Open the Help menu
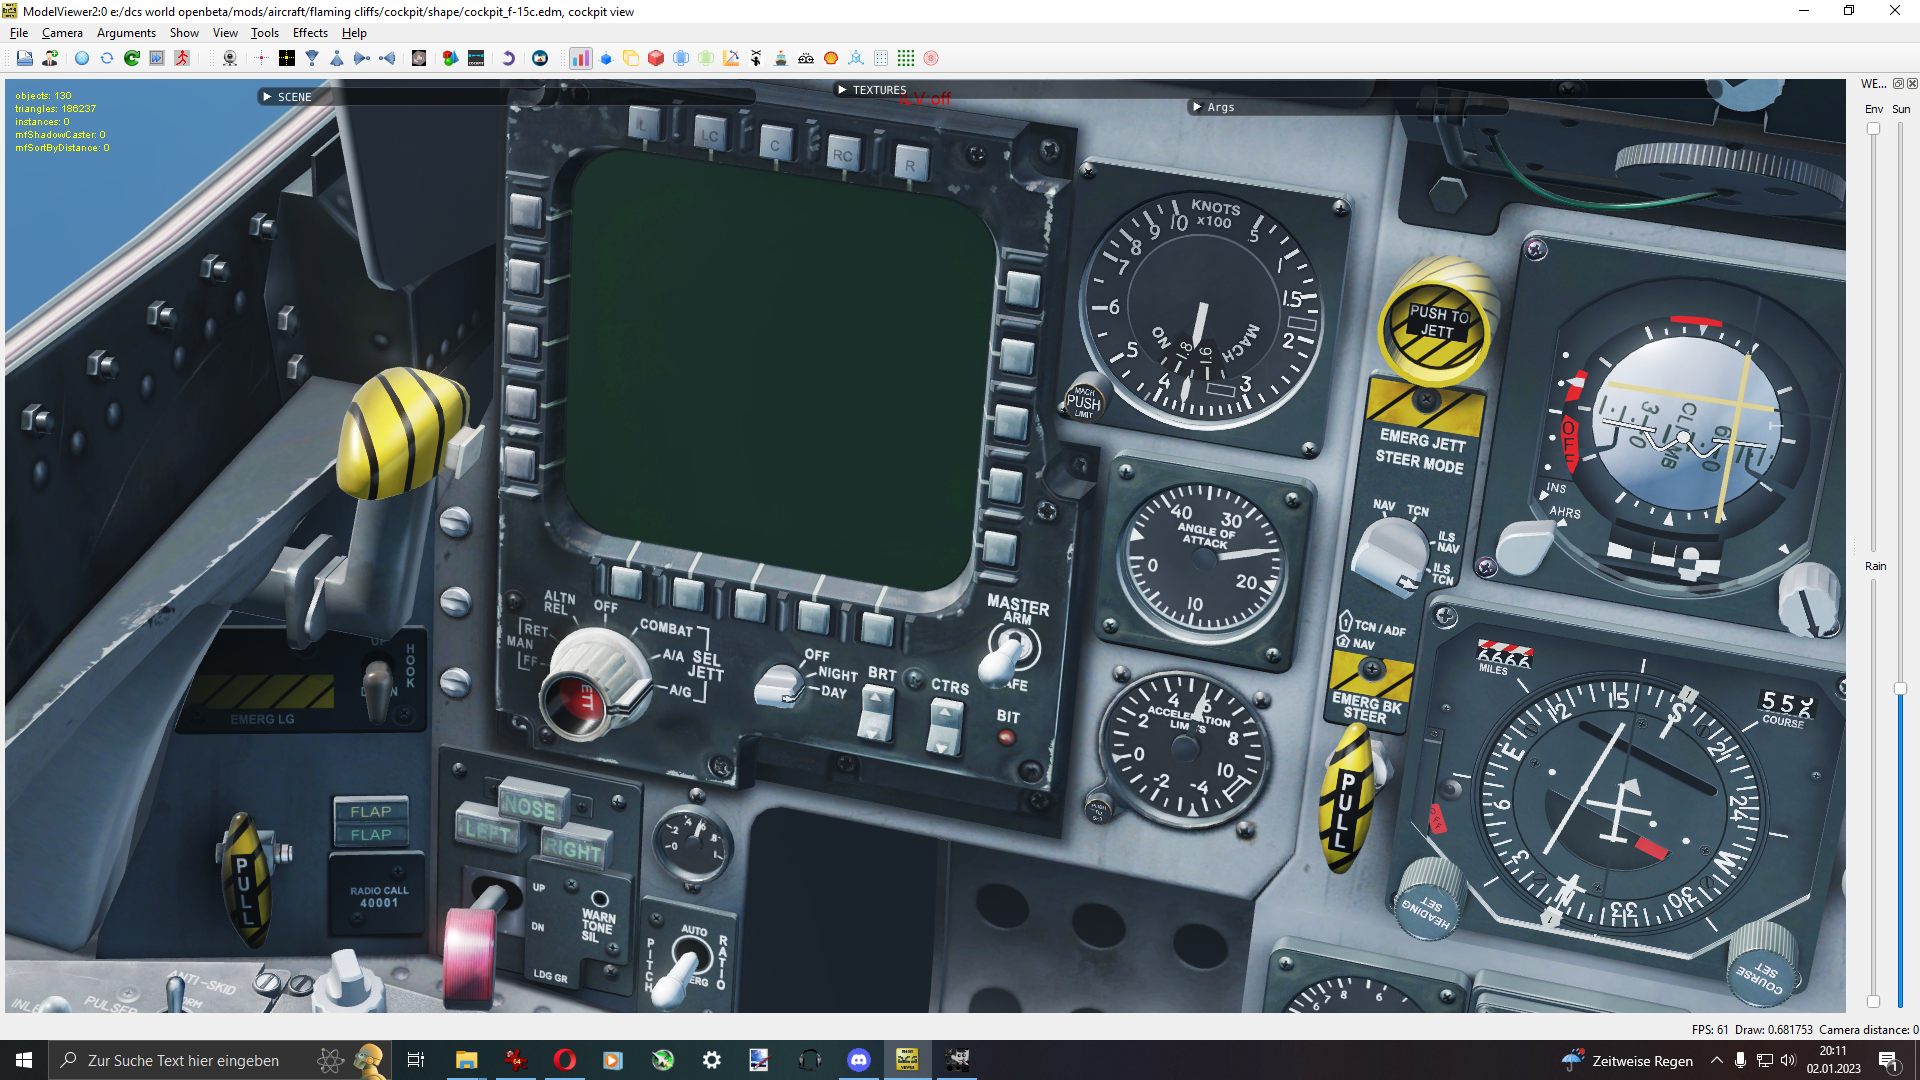The image size is (1920, 1080). coord(354,33)
